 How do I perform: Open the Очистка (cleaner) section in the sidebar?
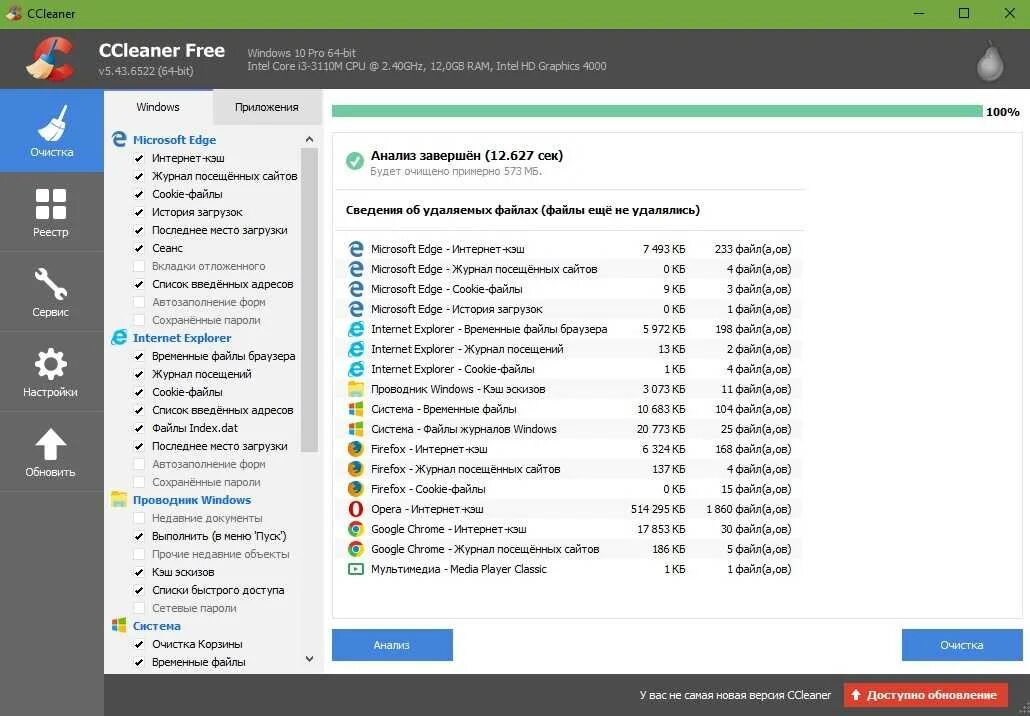(x=51, y=131)
